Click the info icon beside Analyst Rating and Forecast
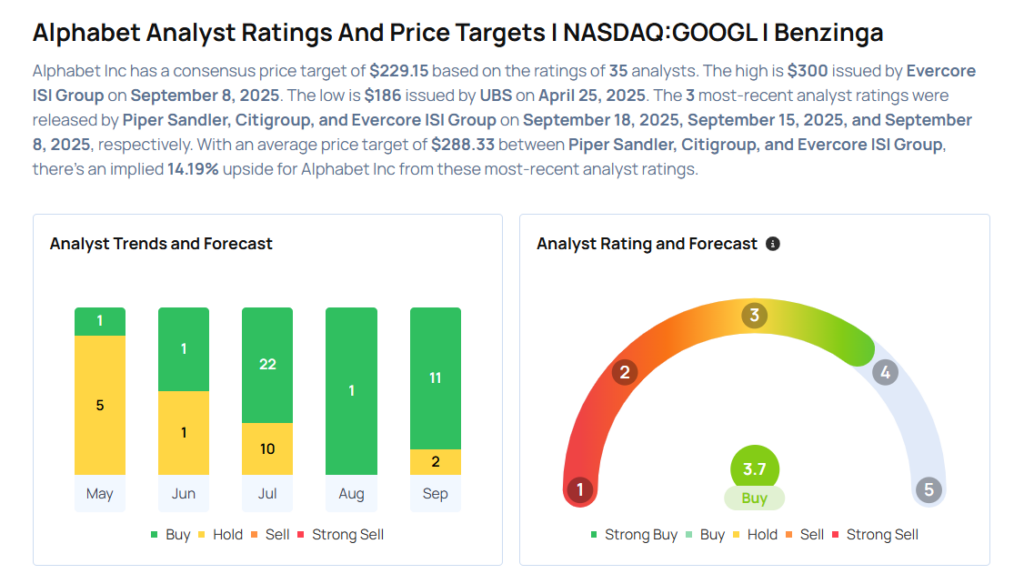The width and height of the screenshot is (1024, 584). (772, 244)
